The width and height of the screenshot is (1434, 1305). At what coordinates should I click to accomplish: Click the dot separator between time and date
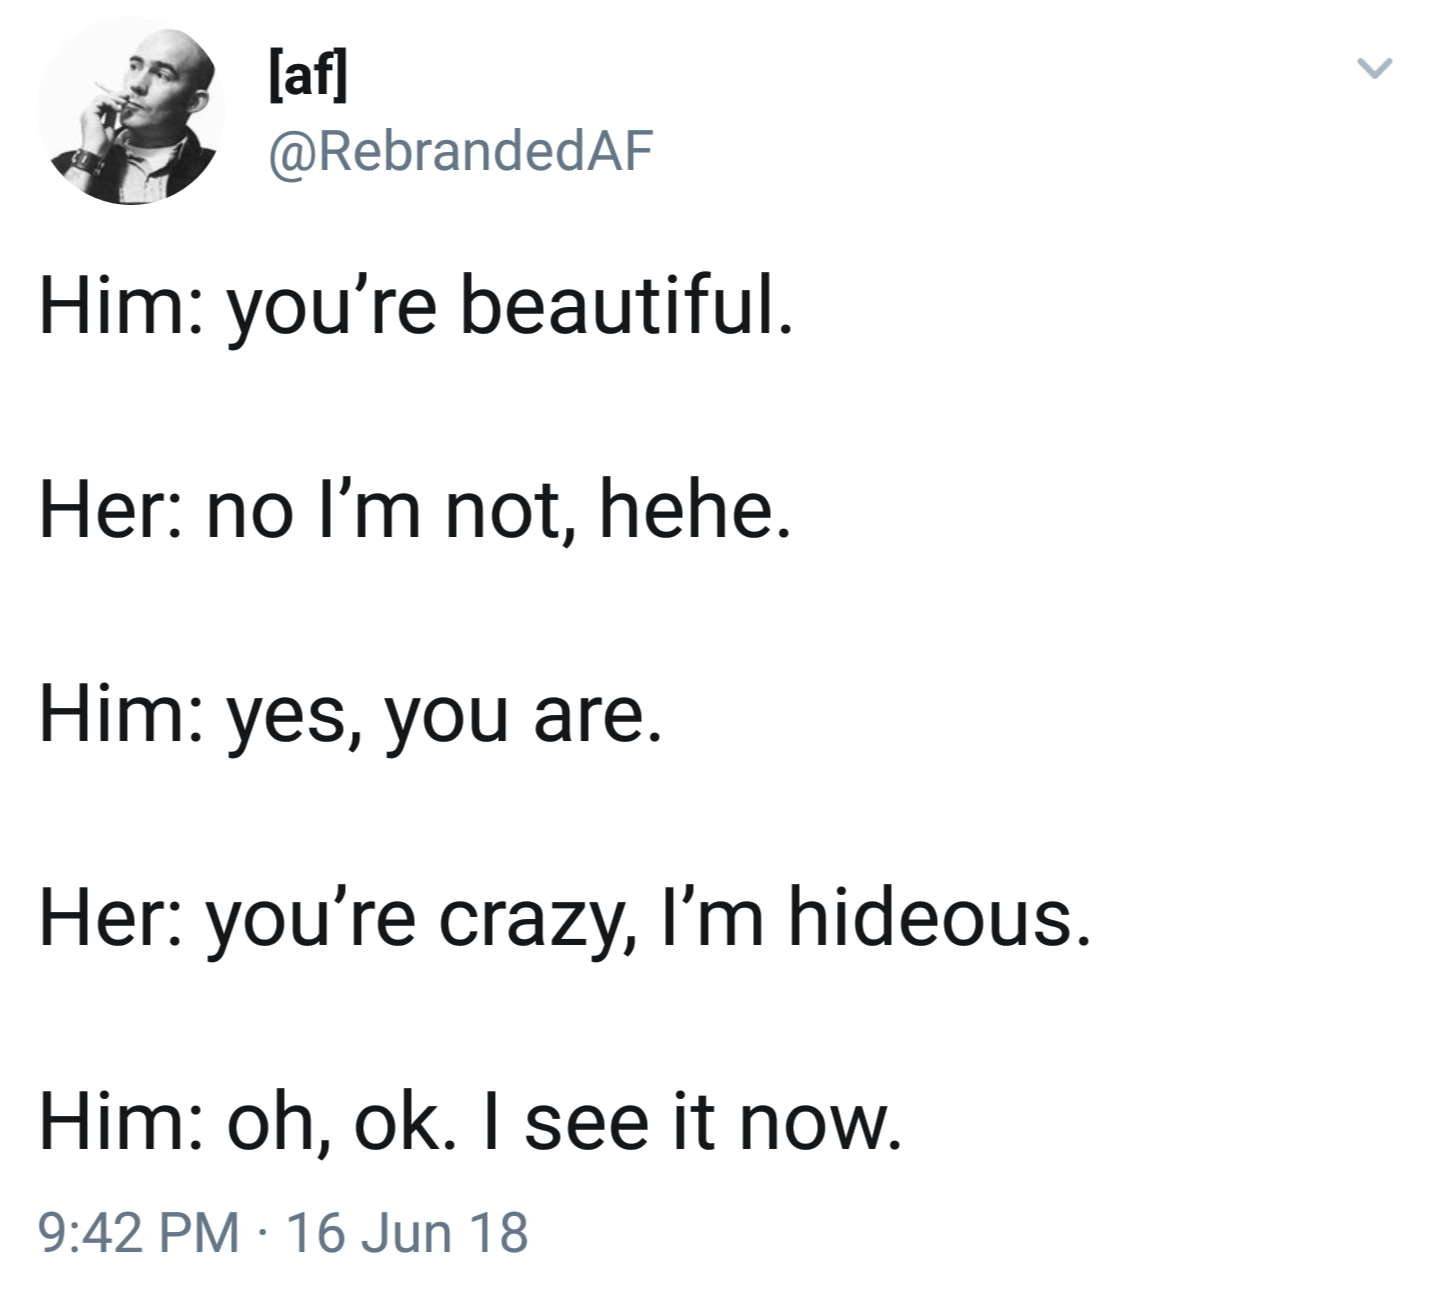coord(263,1232)
